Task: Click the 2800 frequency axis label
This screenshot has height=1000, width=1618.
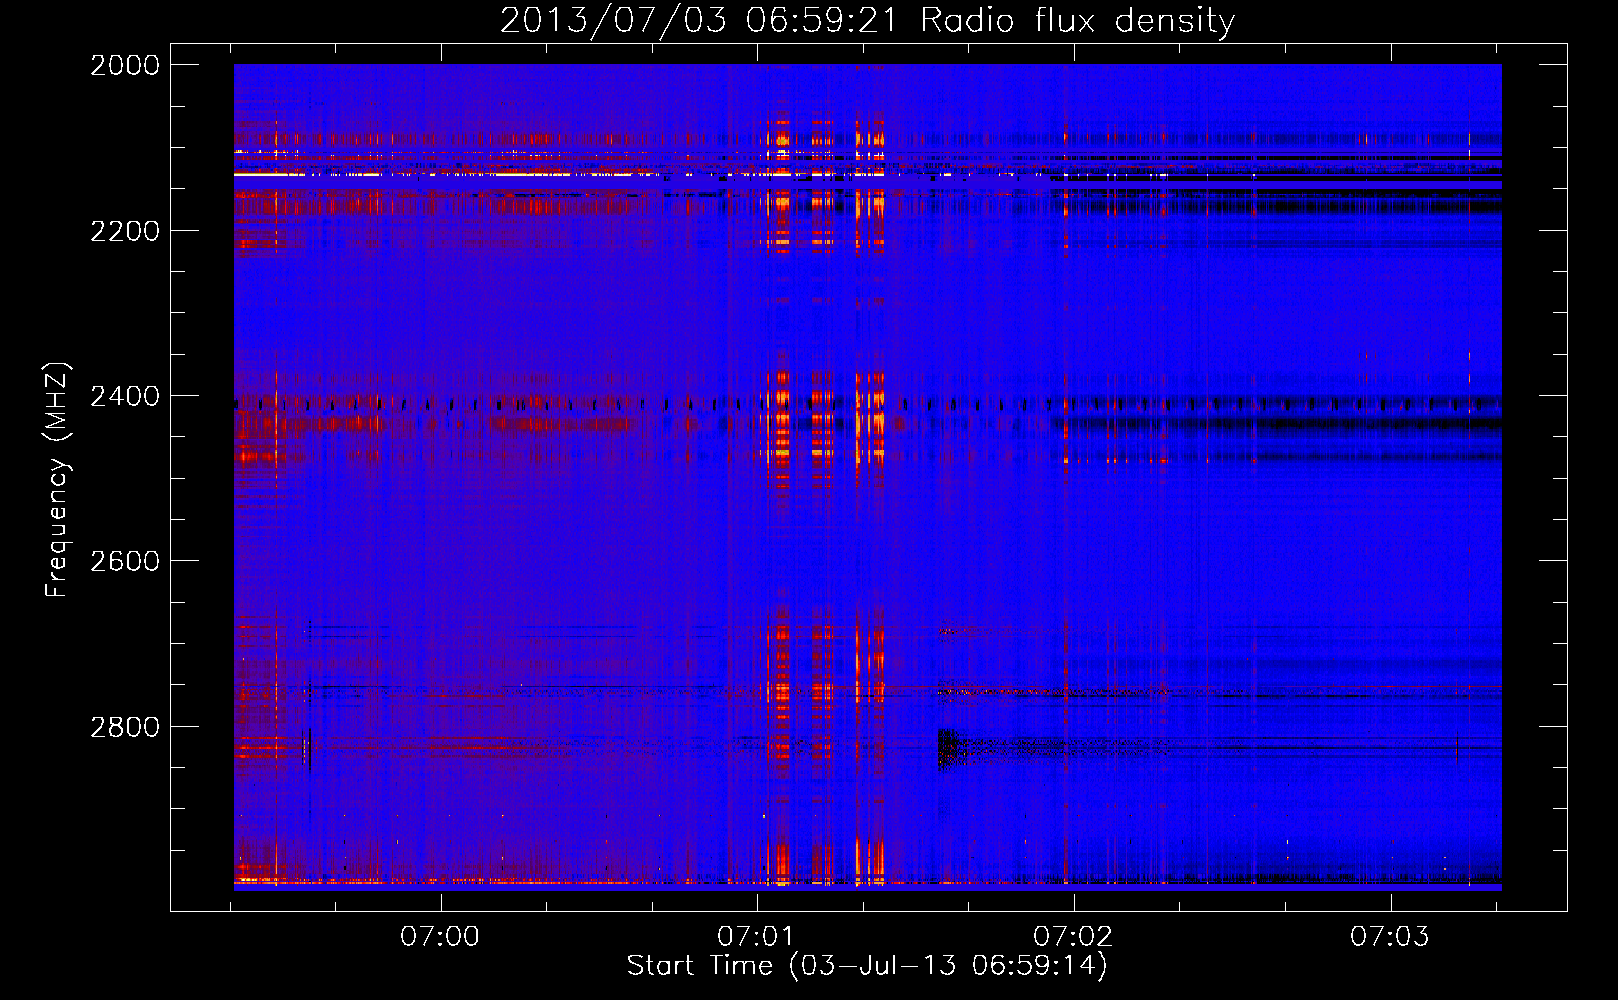Action: click(x=125, y=727)
